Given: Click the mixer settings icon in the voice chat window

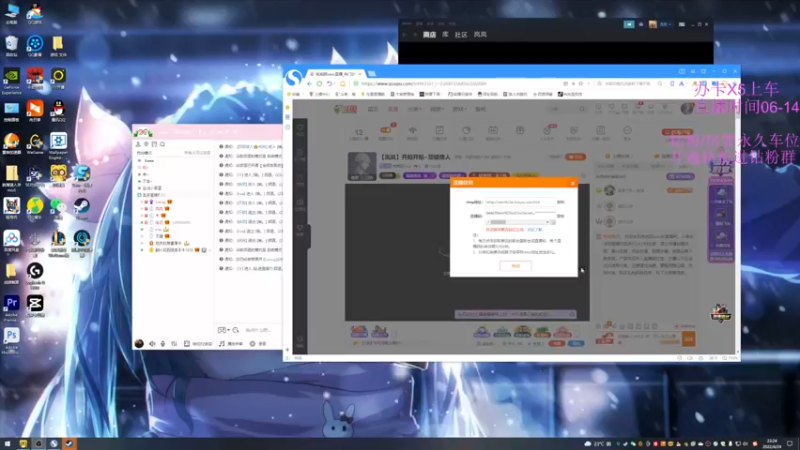Looking at the screenshot, I should [174, 344].
